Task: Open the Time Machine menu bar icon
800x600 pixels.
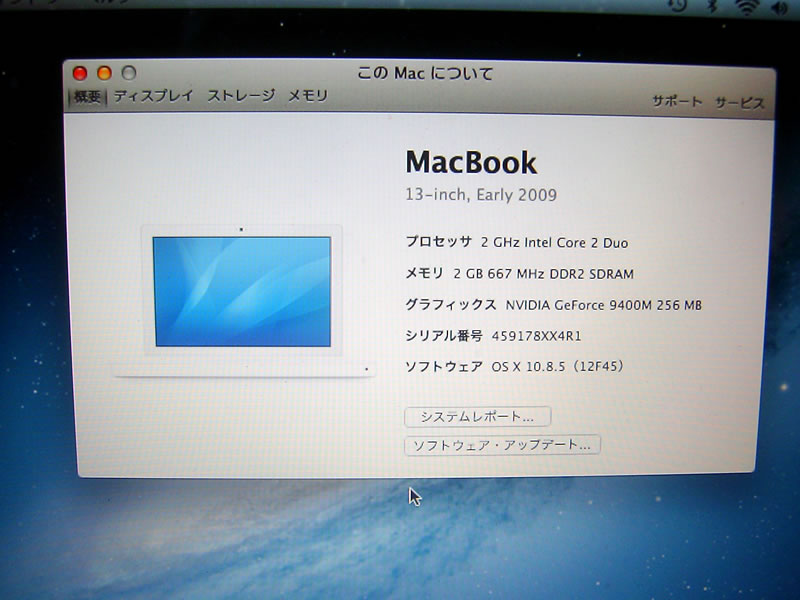Action: coord(679,5)
